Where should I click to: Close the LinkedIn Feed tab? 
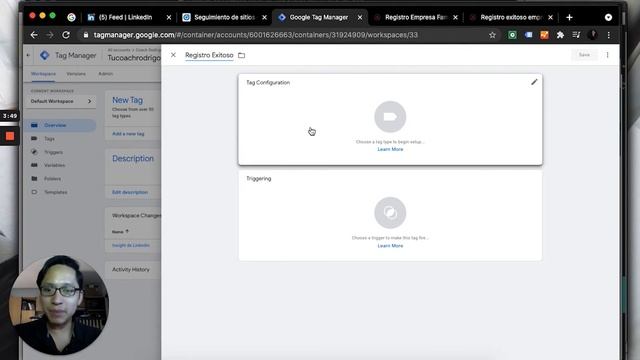[169, 17]
